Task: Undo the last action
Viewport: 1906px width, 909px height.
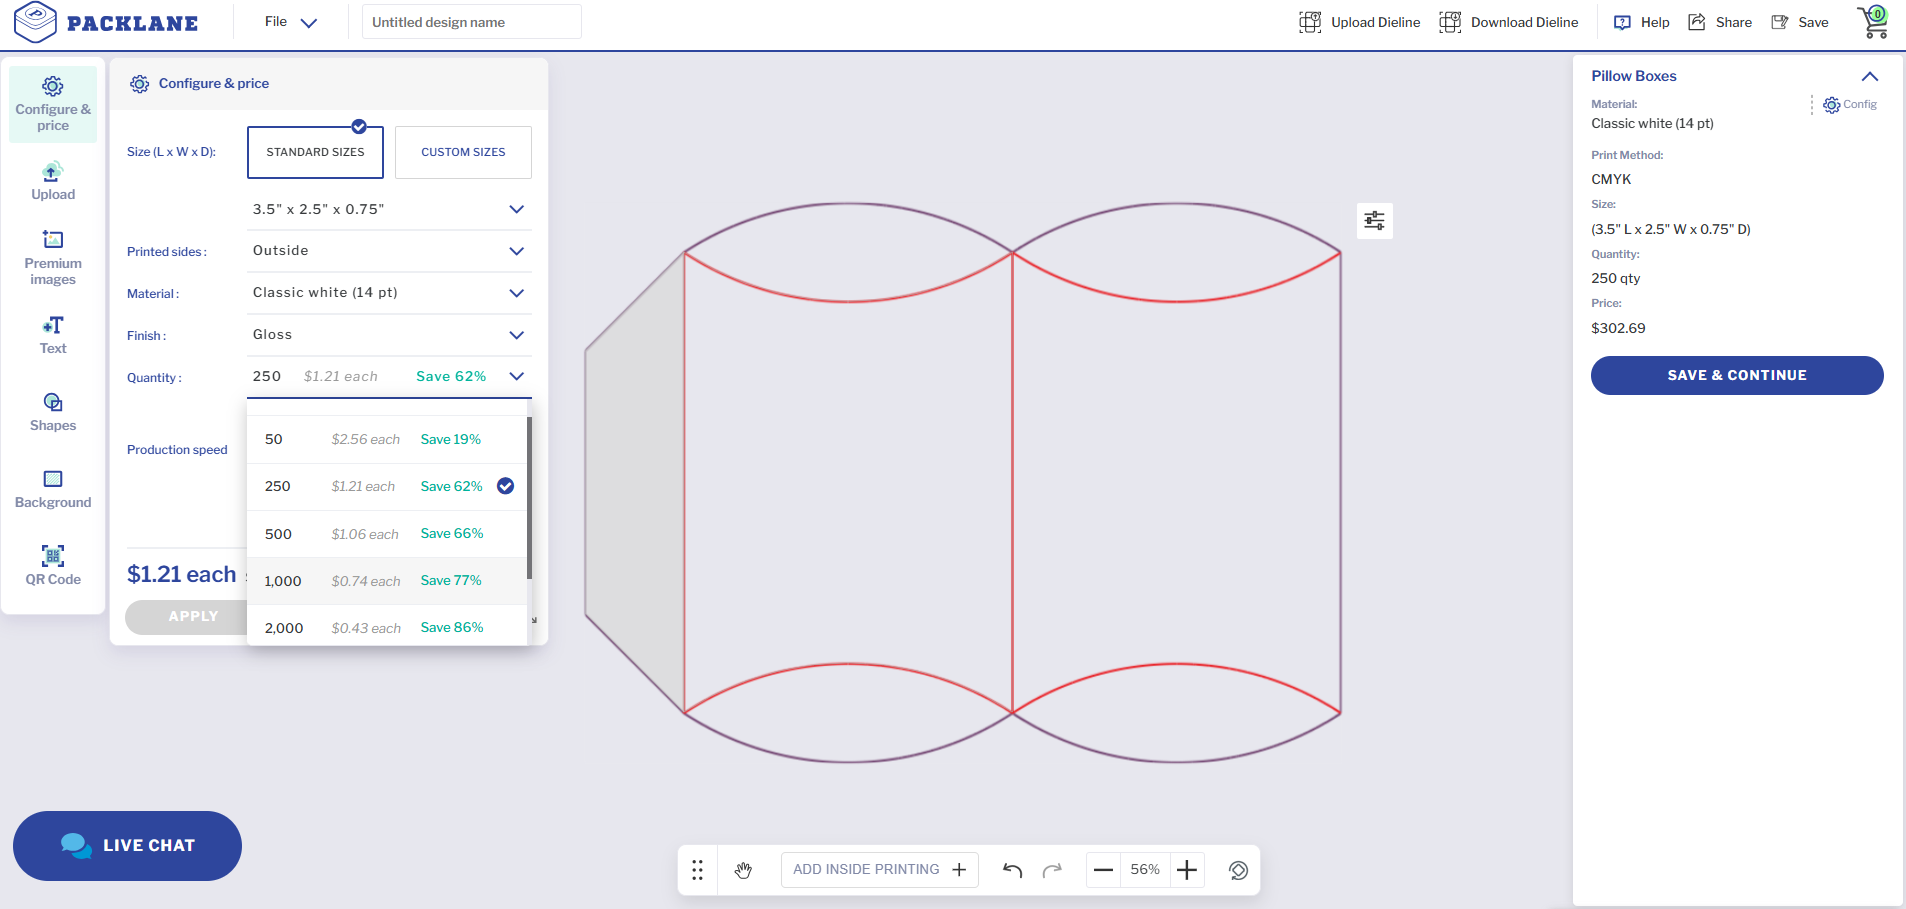Action: [x=1012, y=870]
